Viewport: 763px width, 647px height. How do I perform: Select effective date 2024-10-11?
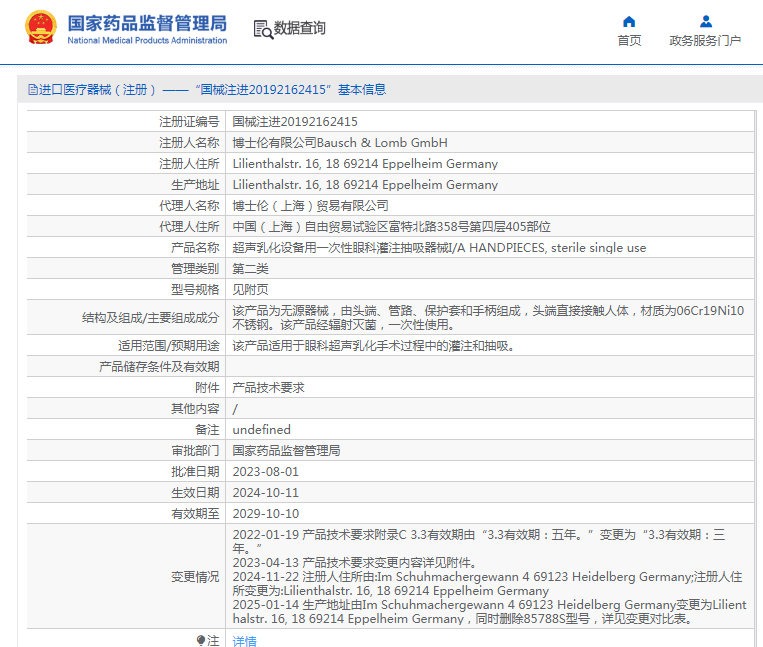click(266, 493)
